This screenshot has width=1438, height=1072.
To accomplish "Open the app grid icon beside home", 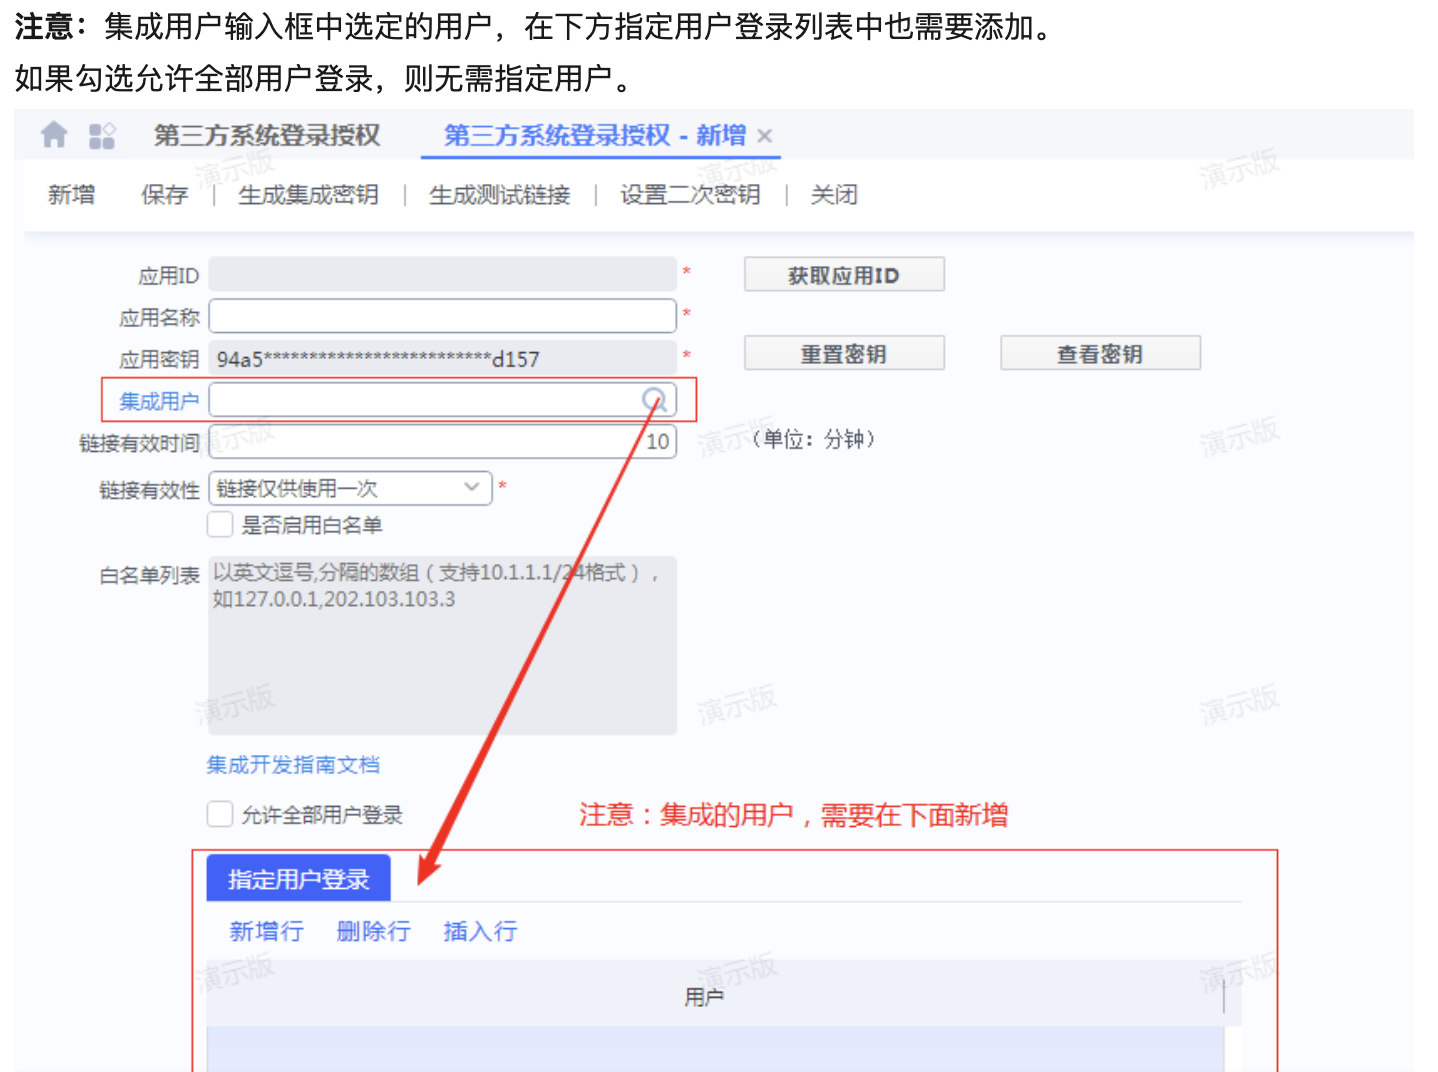I will click(102, 135).
